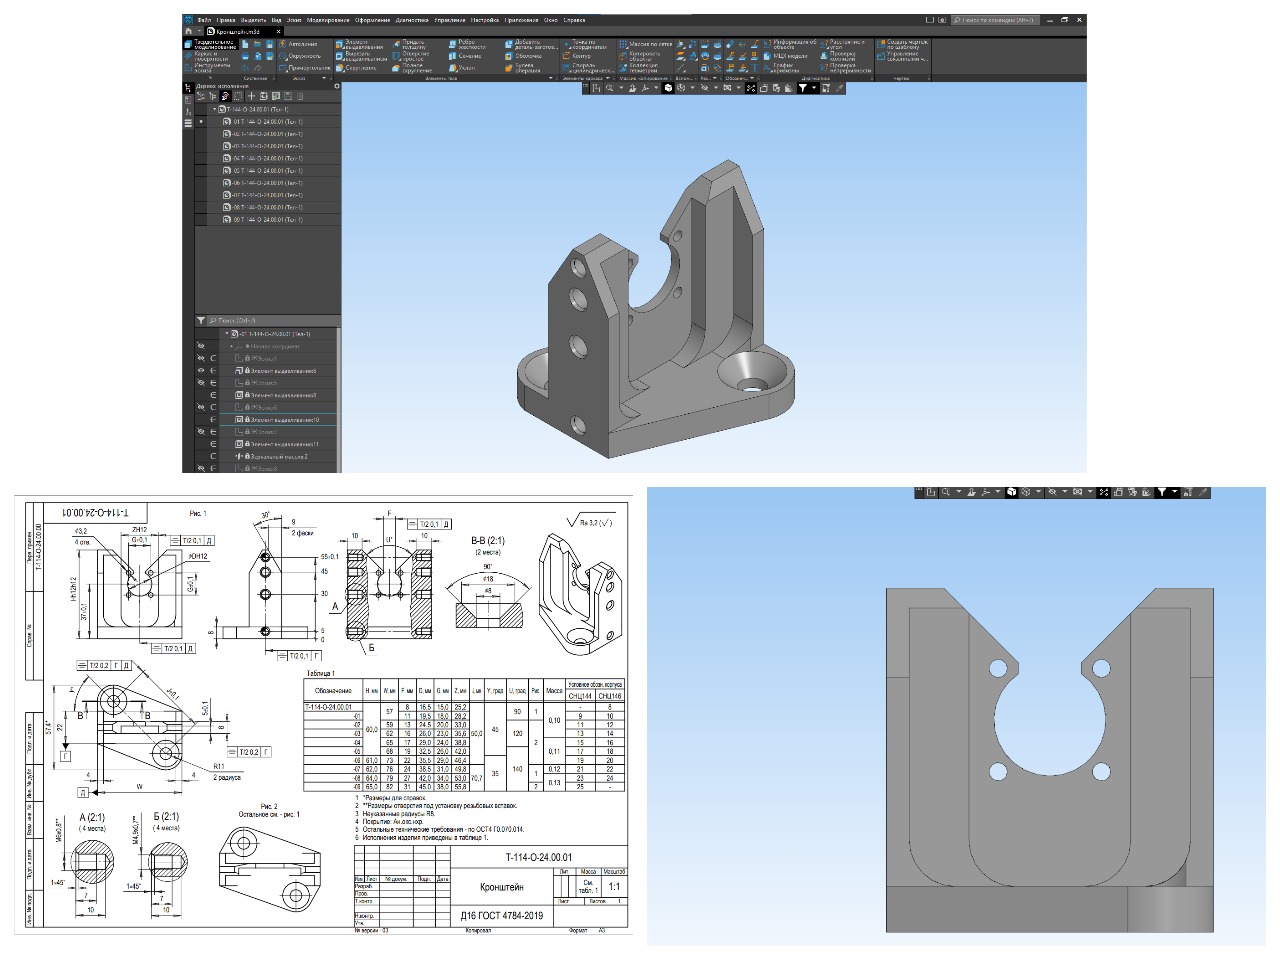Collapse the -01 T-144-O-24.00.01 node in the lower tree
Viewport: 1280px width, 960px height.
point(227,333)
